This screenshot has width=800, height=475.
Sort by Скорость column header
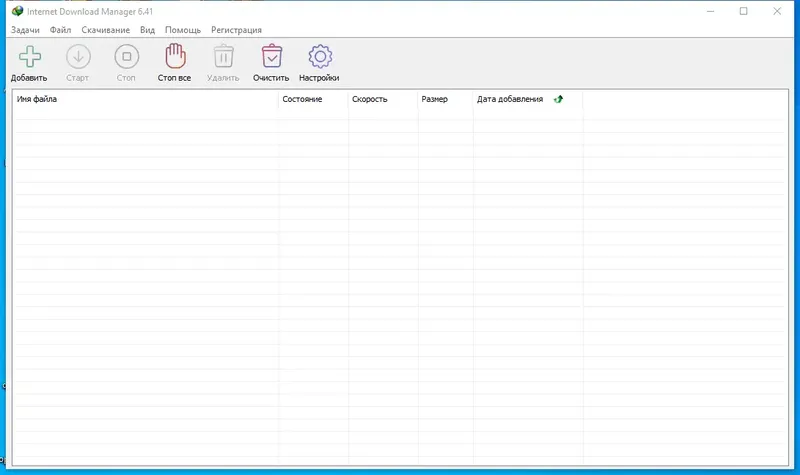point(383,99)
